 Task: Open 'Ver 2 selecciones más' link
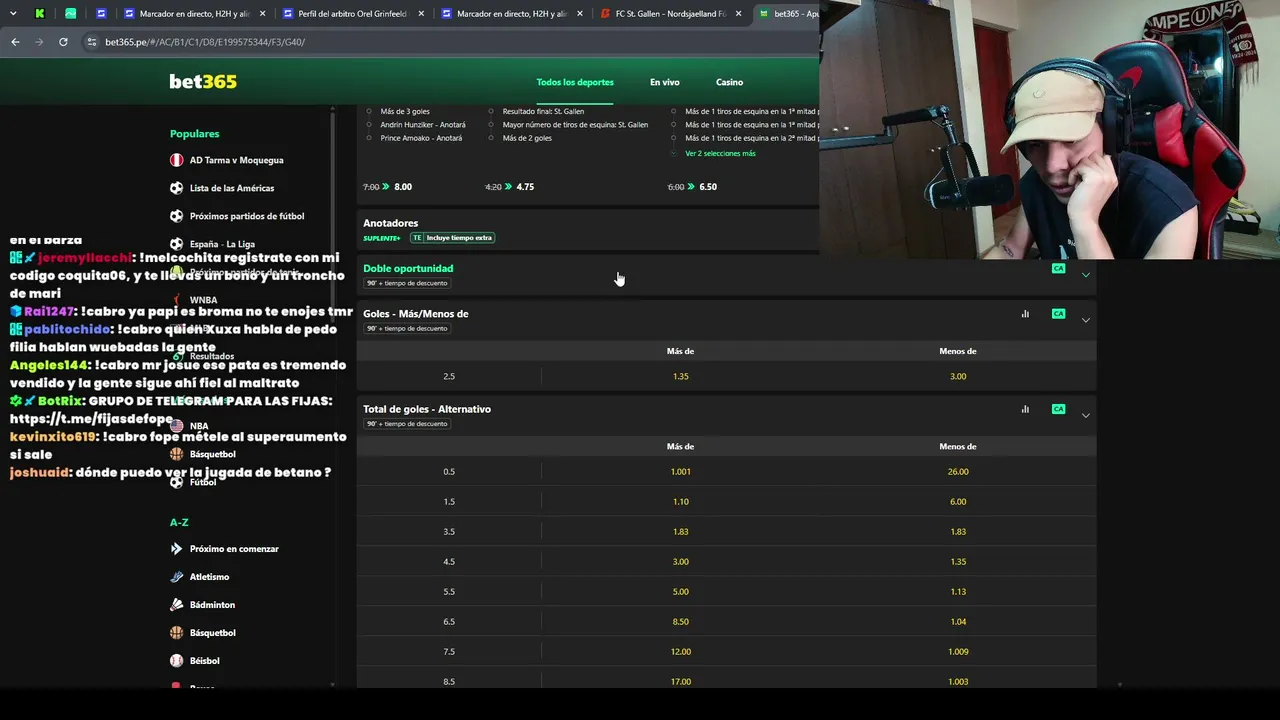[720, 153]
